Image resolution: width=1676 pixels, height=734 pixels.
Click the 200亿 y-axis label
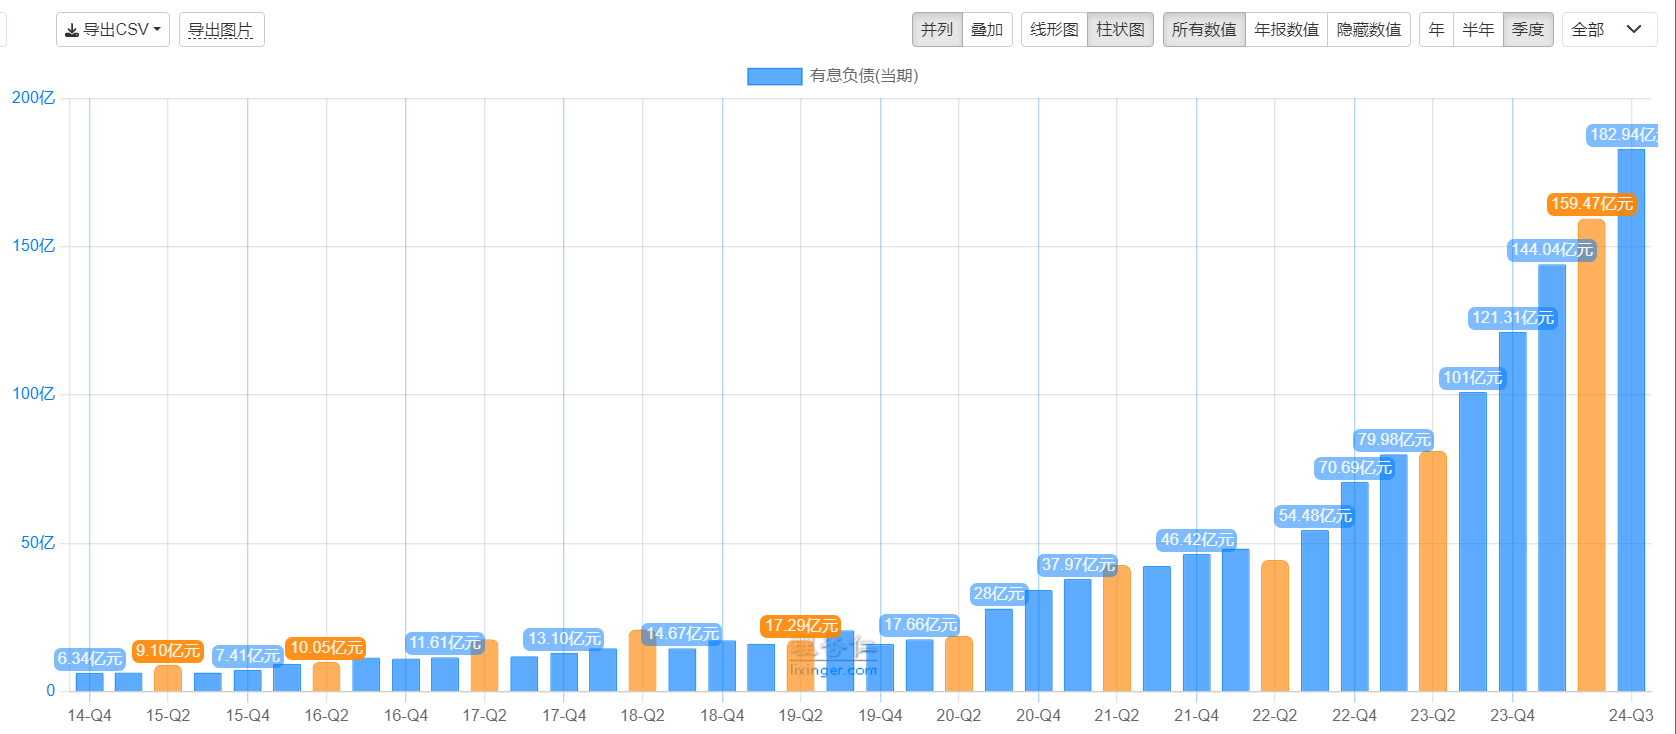click(x=33, y=98)
